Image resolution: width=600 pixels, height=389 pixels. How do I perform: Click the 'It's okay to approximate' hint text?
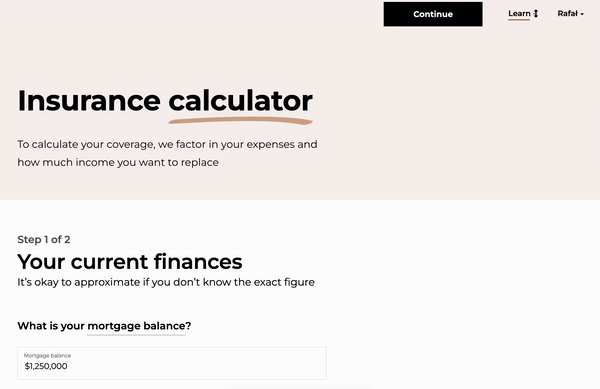(x=166, y=282)
